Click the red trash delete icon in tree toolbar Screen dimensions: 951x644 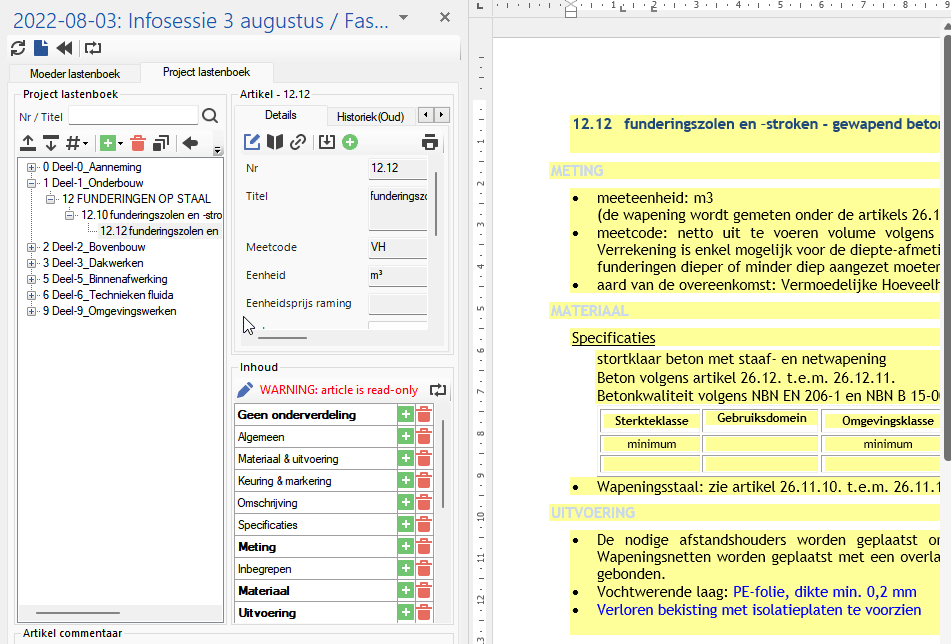point(138,143)
